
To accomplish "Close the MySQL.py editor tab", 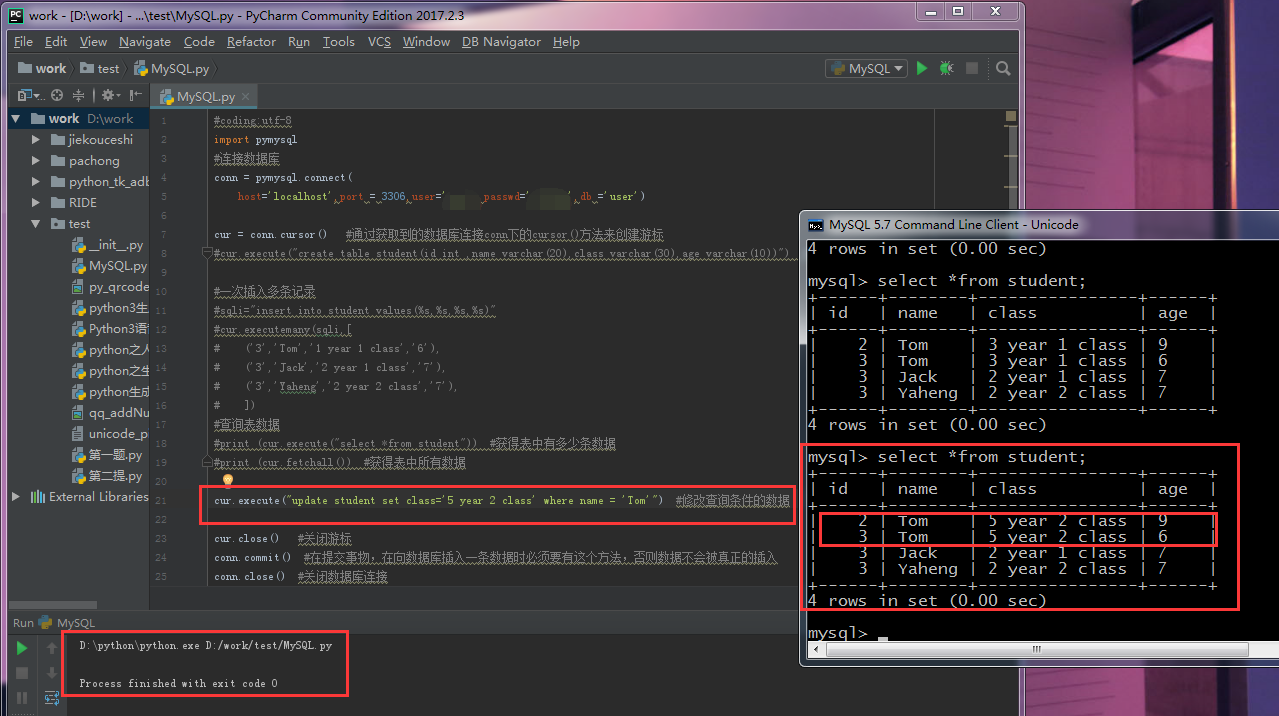I will tap(247, 97).
